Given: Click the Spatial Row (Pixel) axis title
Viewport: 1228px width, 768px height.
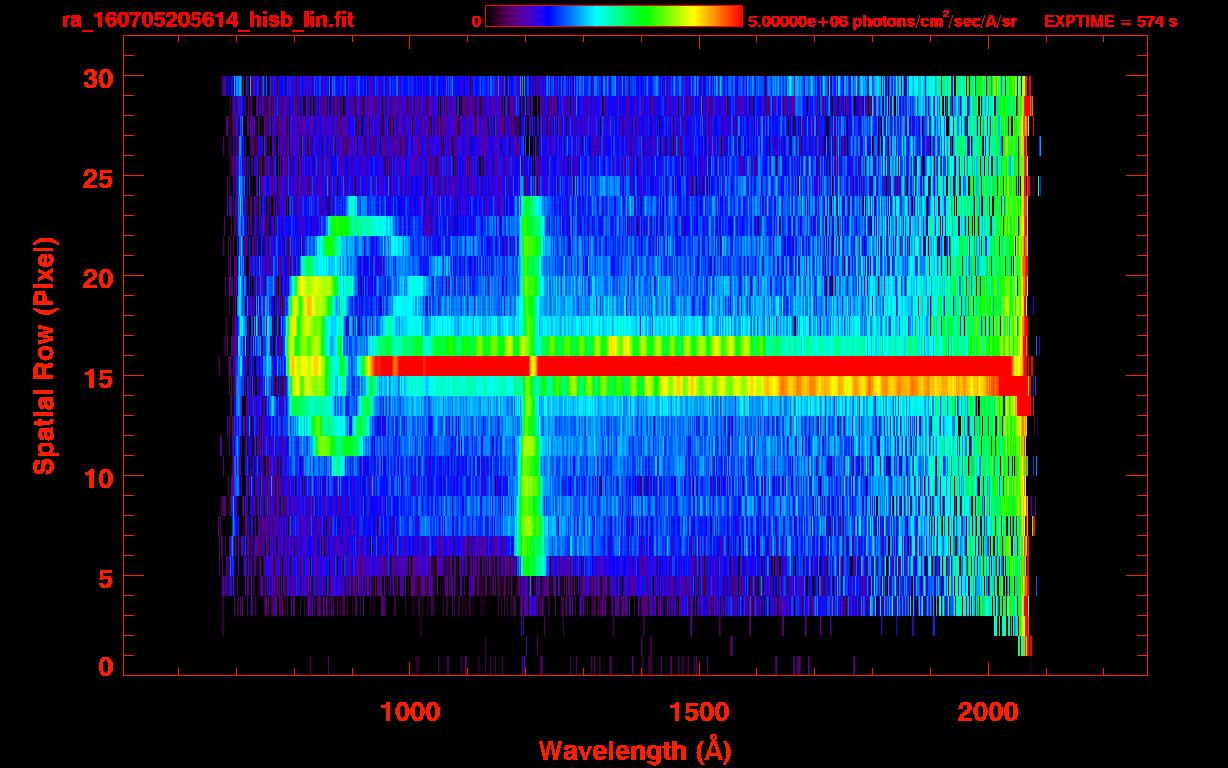Looking at the screenshot, I should pos(45,355).
